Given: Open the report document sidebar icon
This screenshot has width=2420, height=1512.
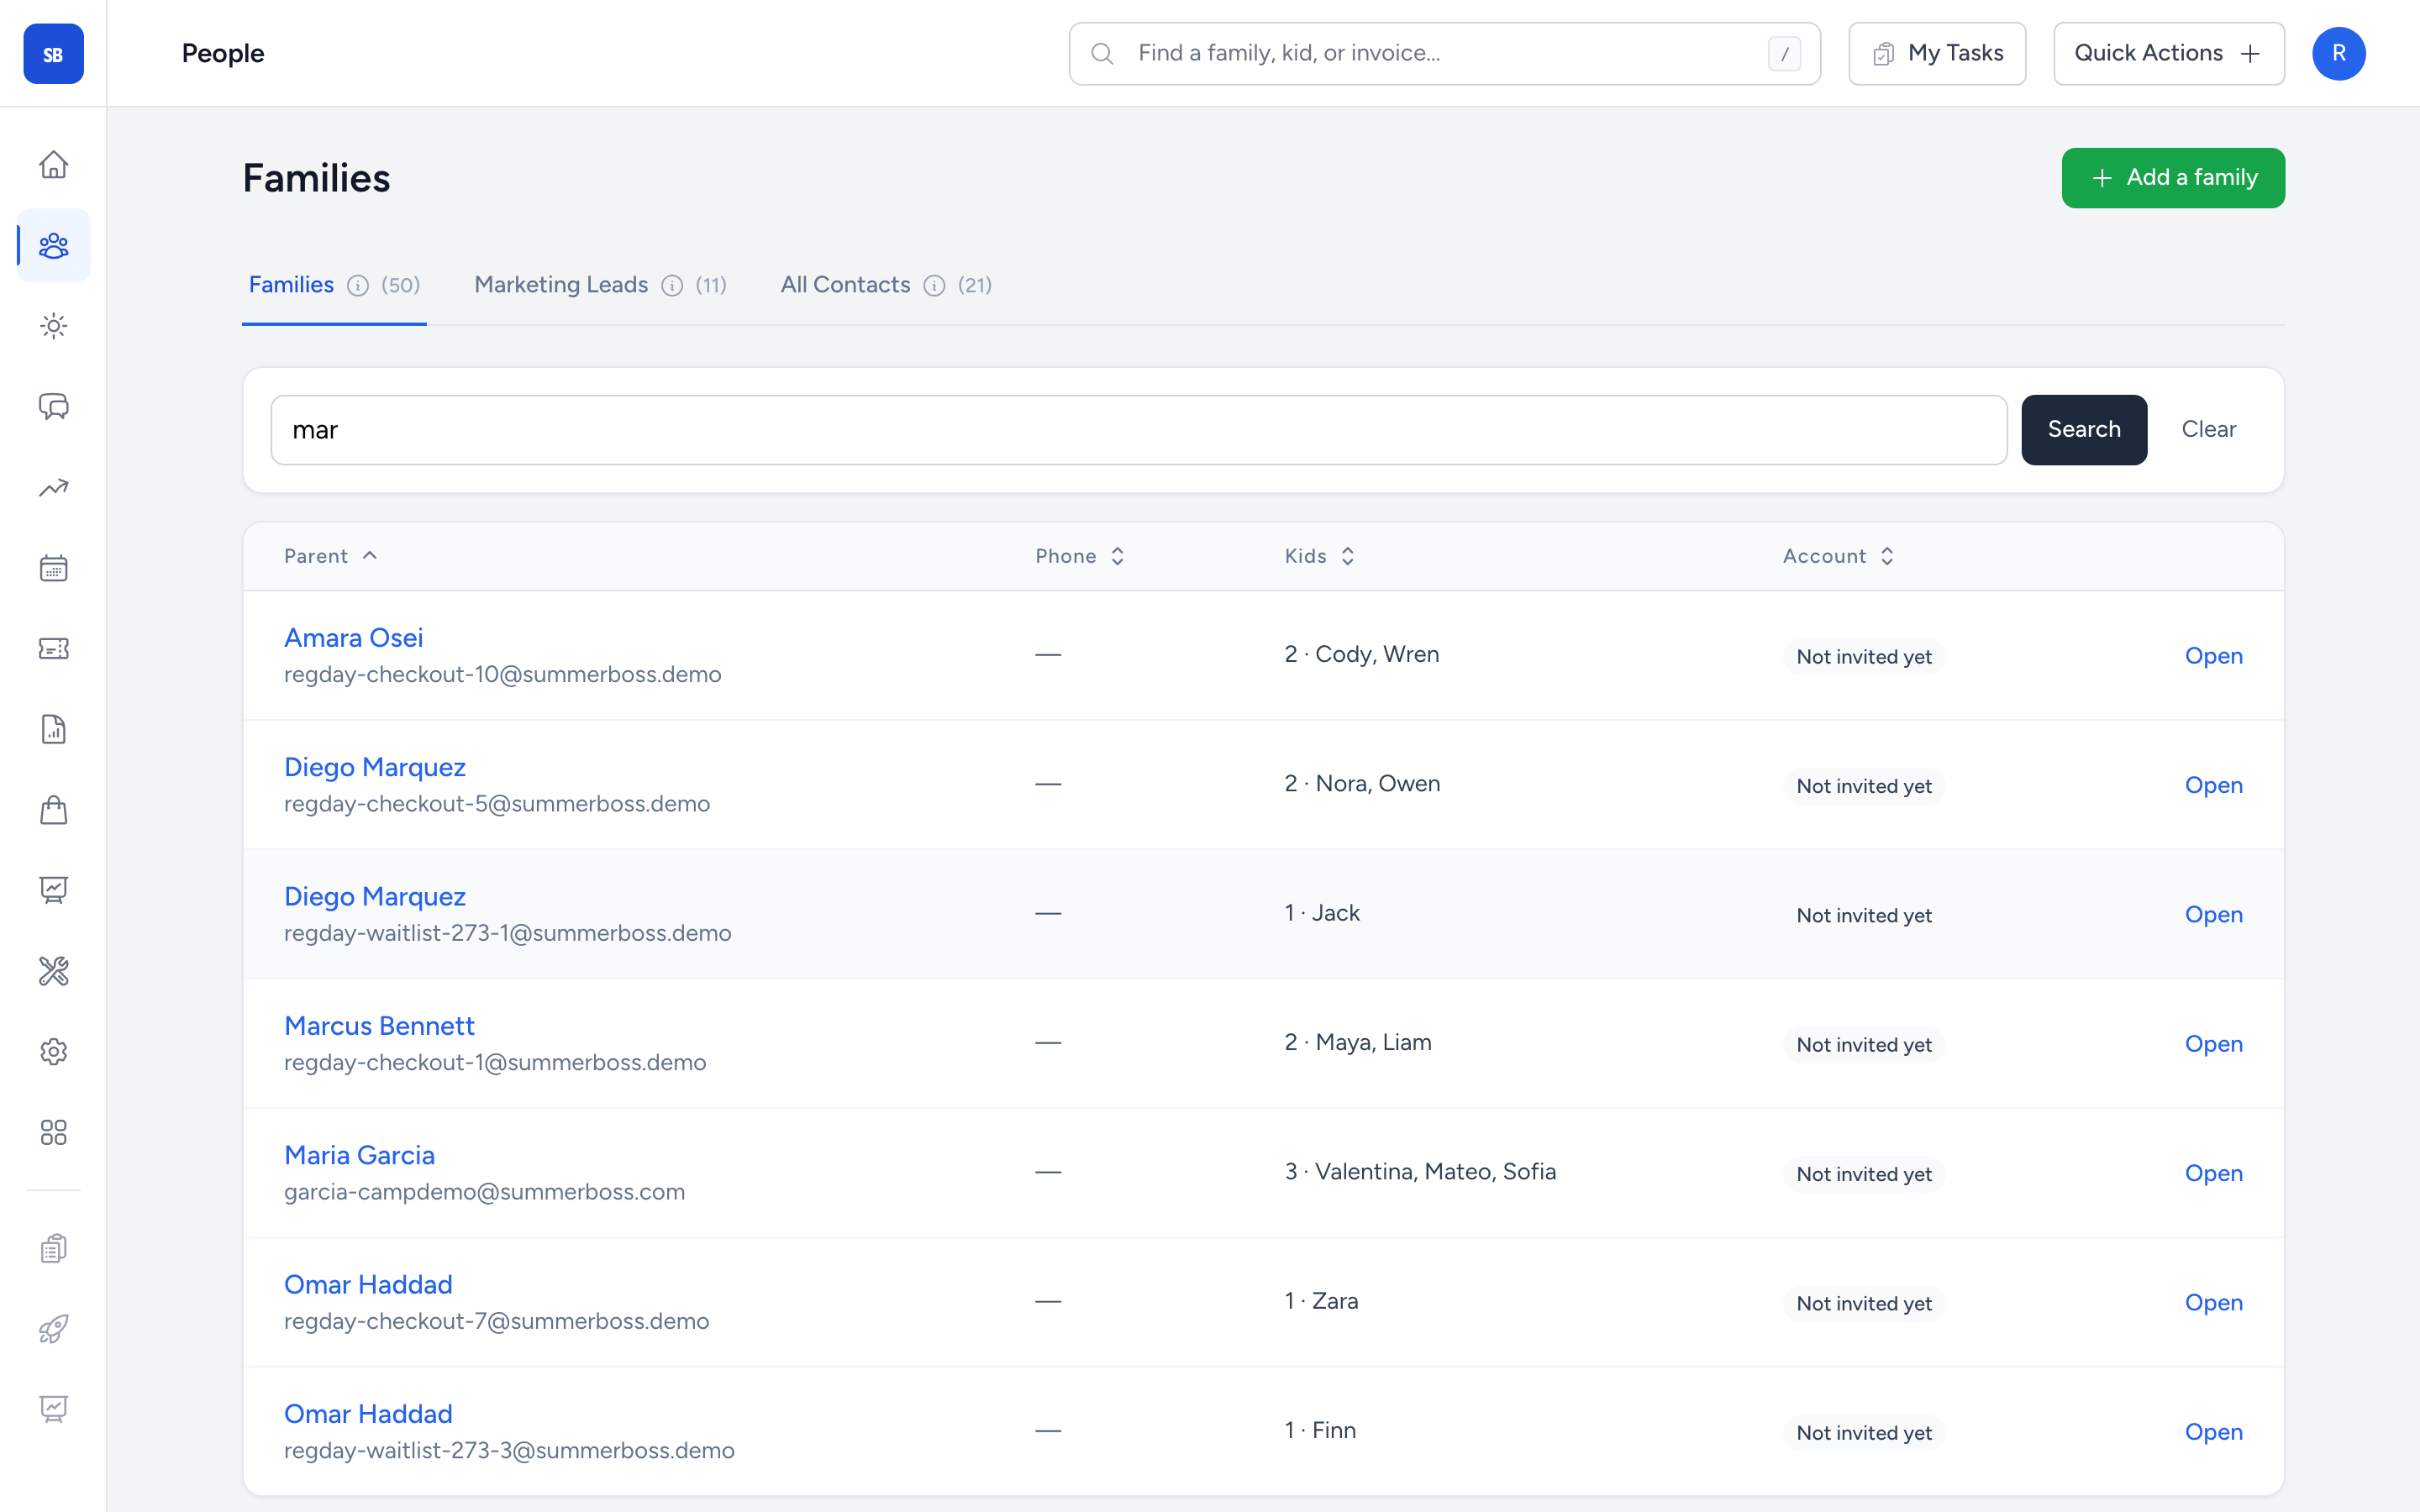Looking at the screenshot, I should click(53, 729).
